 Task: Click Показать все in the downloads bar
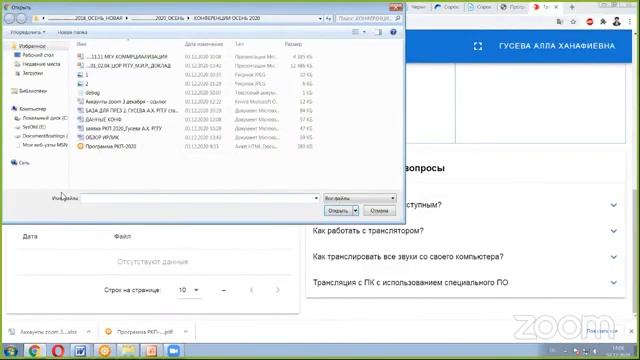click(x=602, y=331)
